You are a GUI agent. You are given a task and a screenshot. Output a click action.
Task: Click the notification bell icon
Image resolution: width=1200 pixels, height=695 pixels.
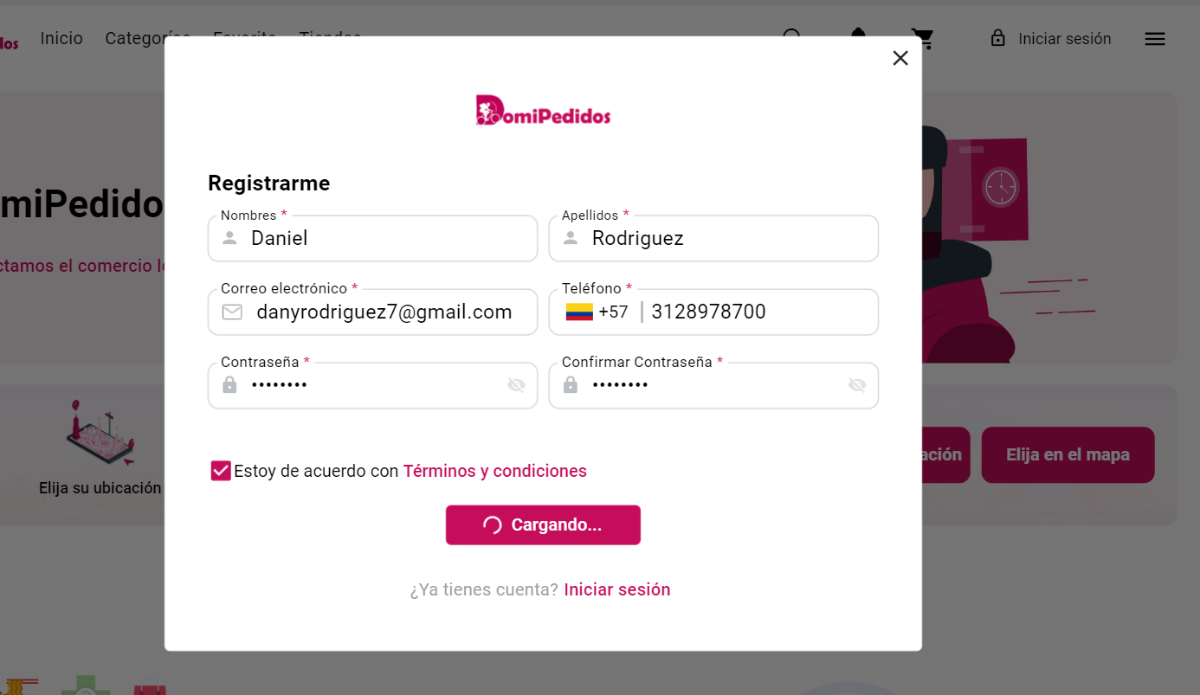858,36
